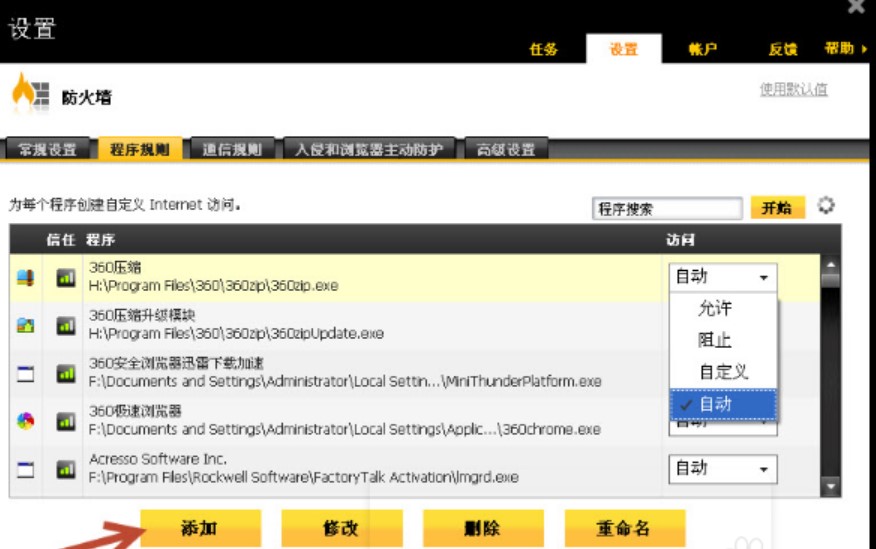Switch to the 任务 top tab
The image size is (876, 549).
[543, 49]
